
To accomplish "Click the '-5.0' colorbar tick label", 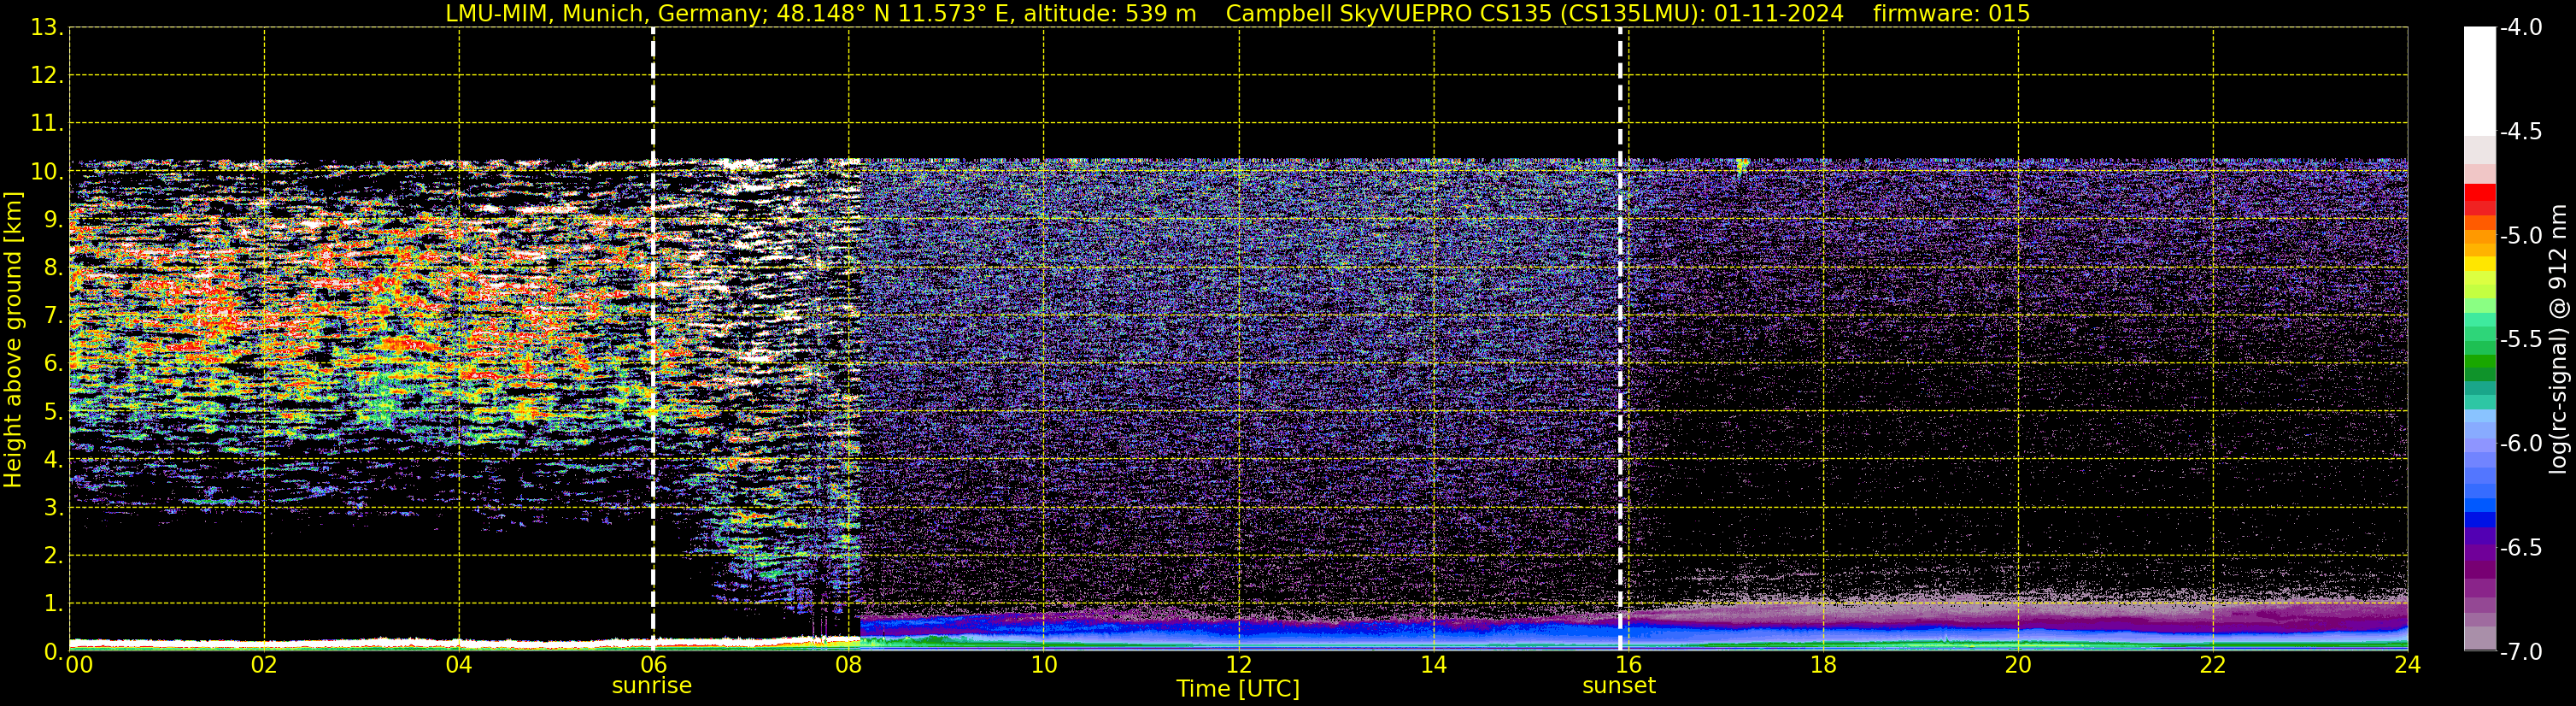I will coord(2520,236).
